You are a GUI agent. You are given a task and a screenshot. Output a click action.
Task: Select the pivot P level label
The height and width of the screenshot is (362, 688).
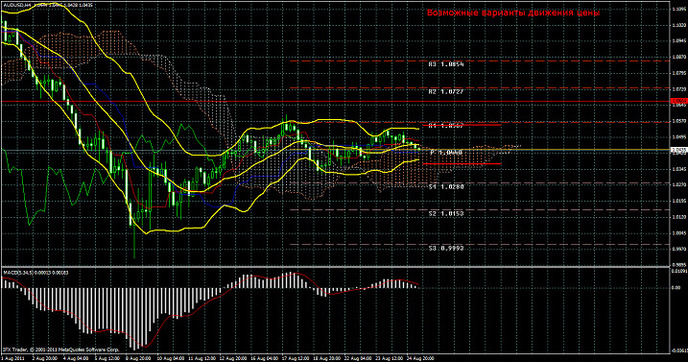tap(446, 152)
